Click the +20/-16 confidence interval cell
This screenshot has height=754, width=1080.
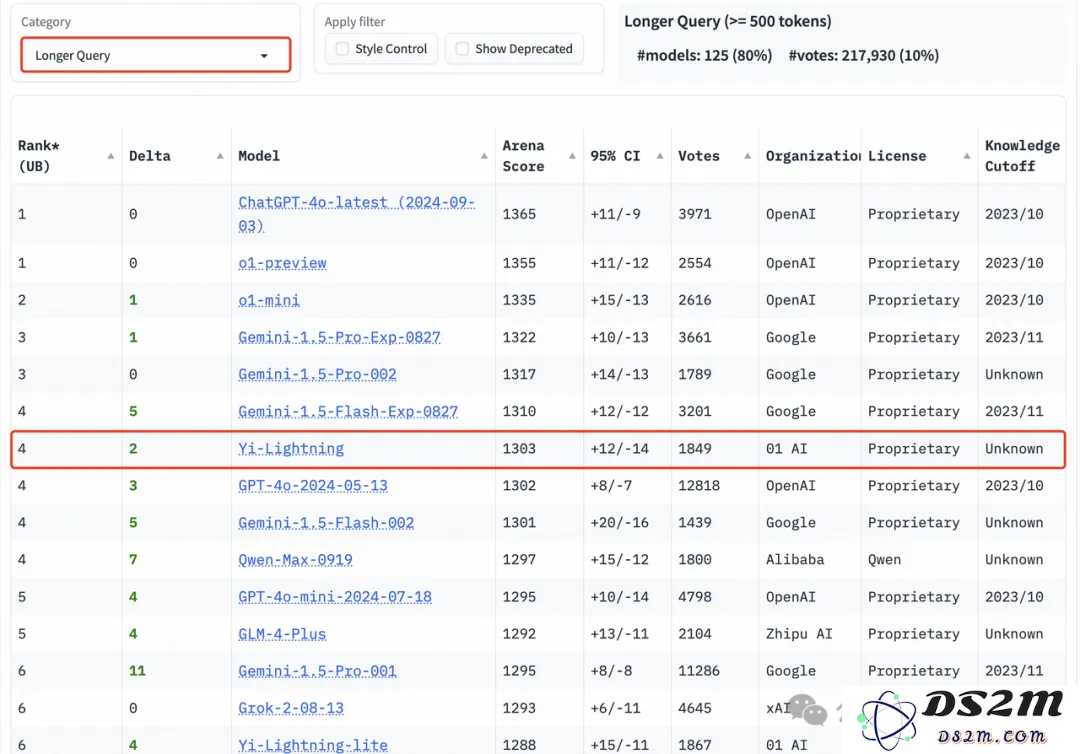click(x=619, y=523)
